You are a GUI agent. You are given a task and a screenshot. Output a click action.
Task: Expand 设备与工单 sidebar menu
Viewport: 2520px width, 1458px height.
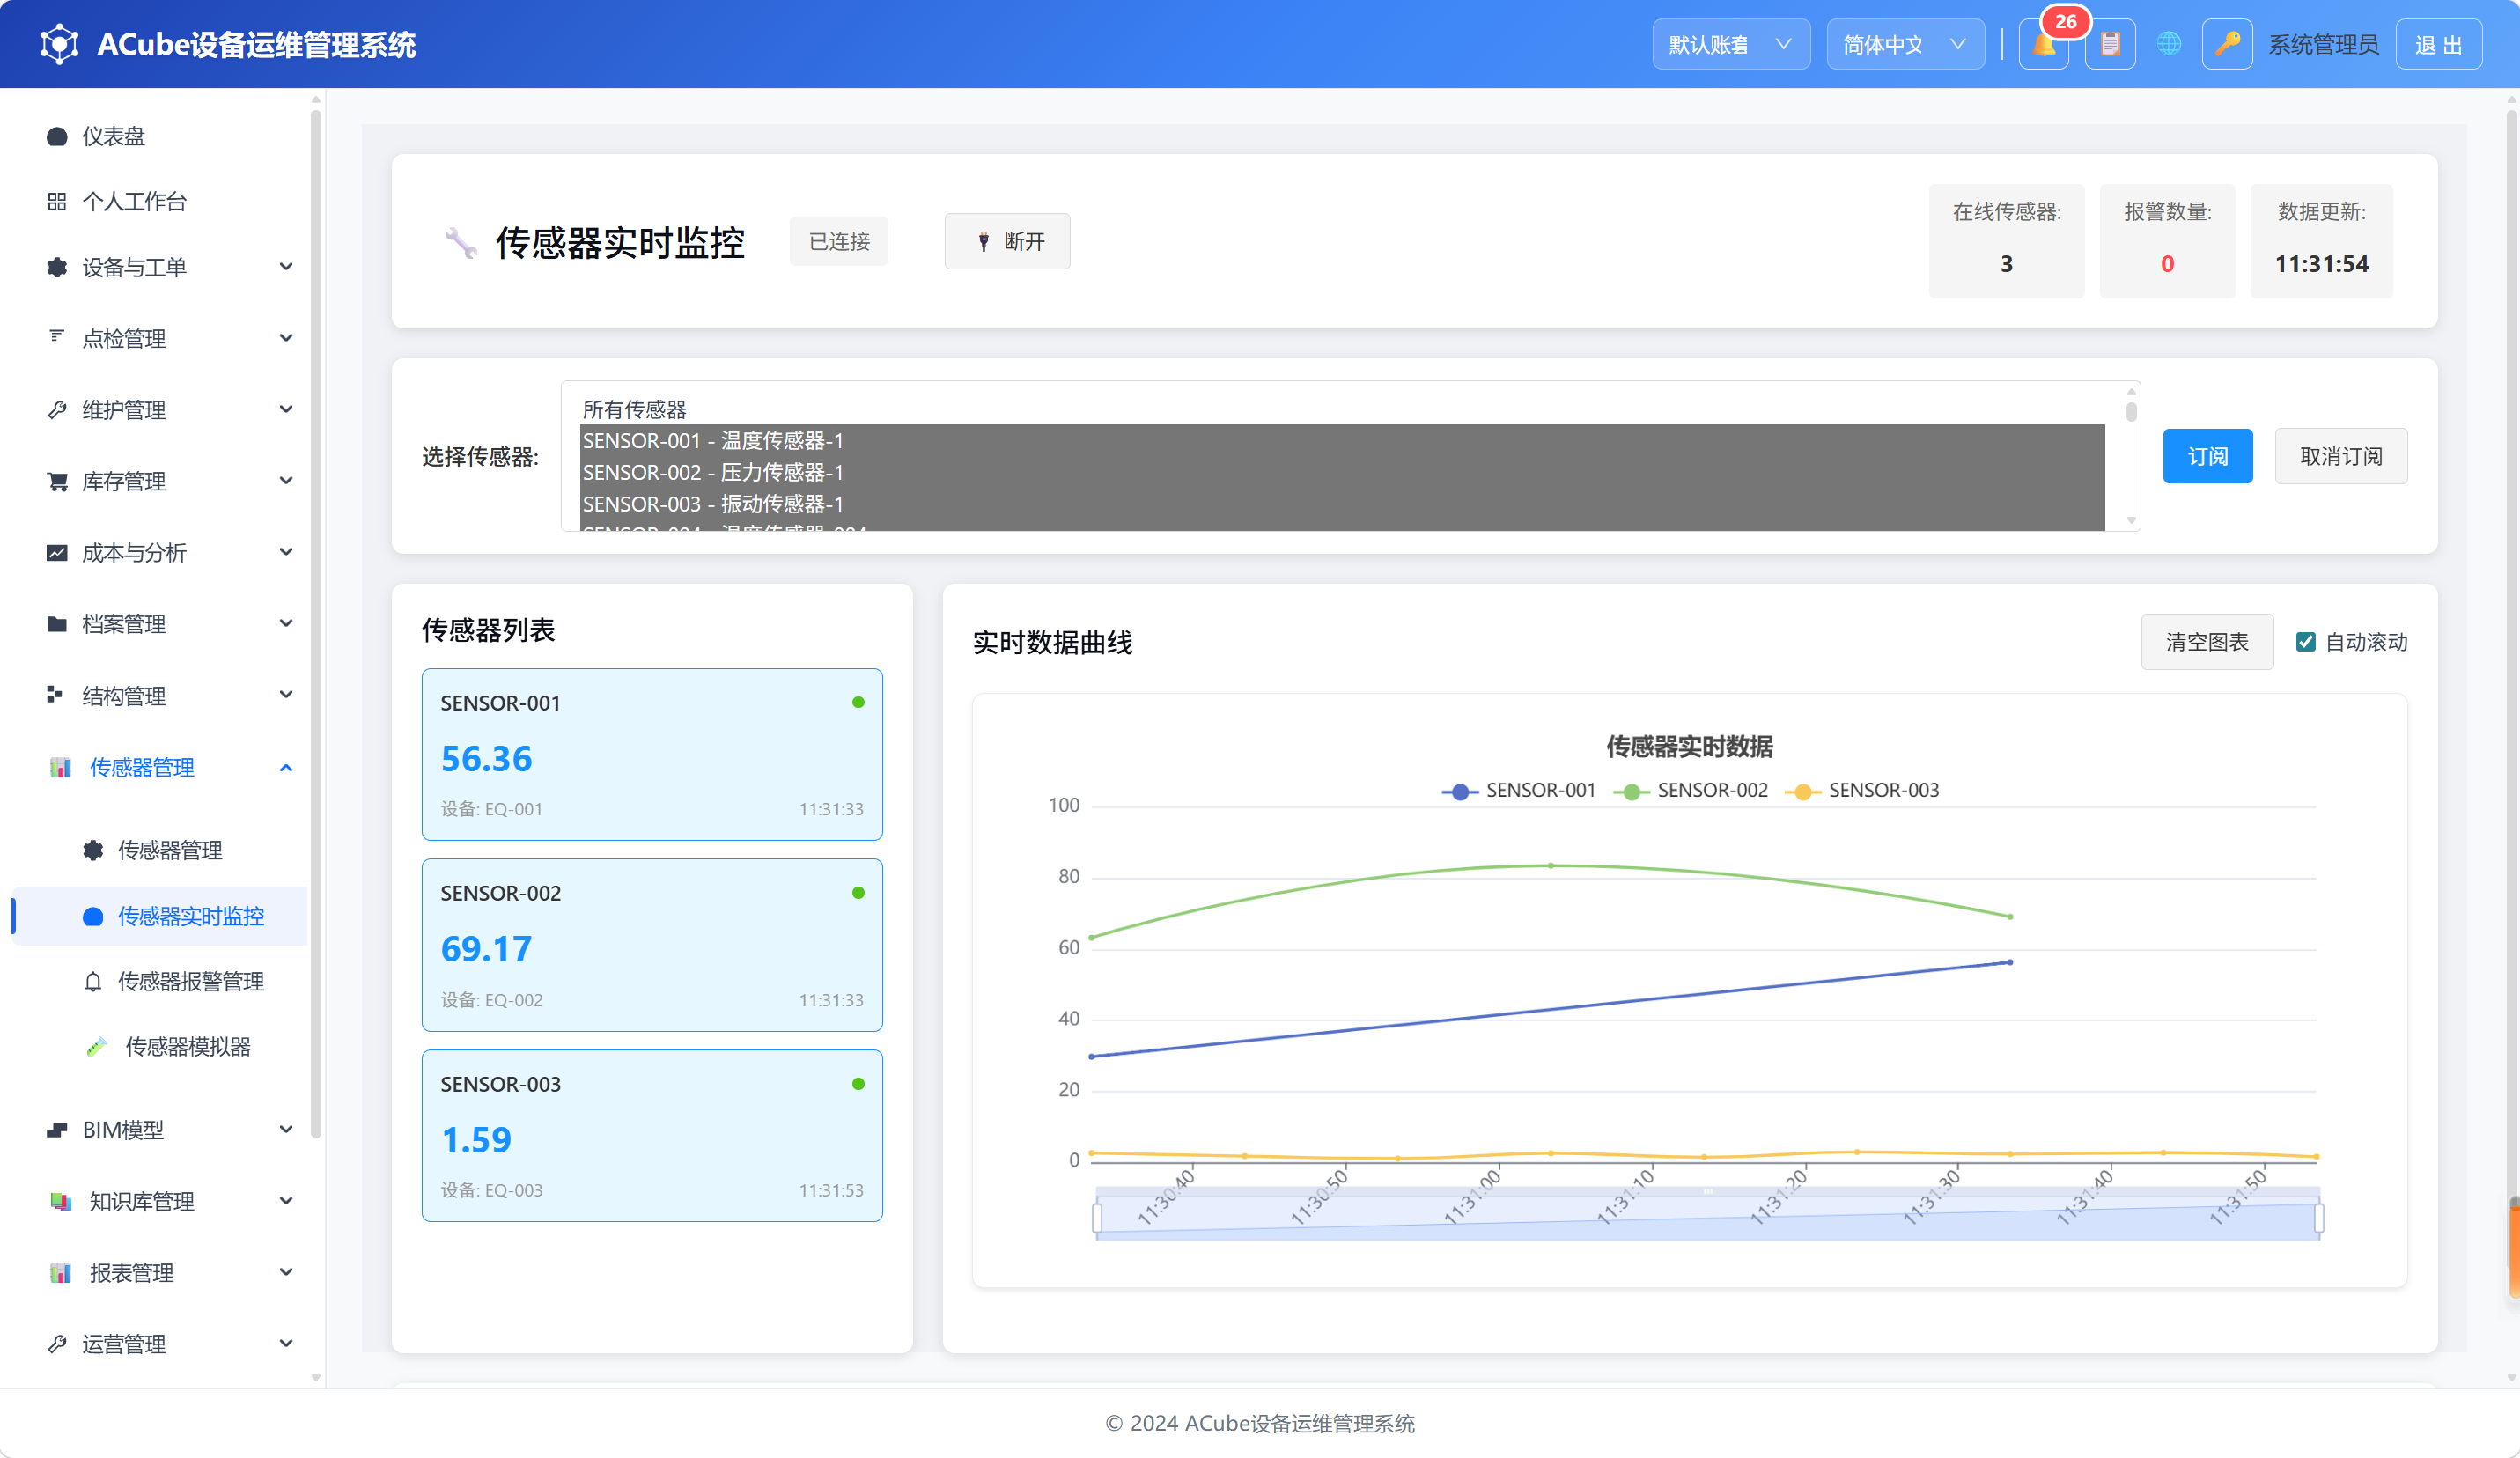click(x=160, y=267)
